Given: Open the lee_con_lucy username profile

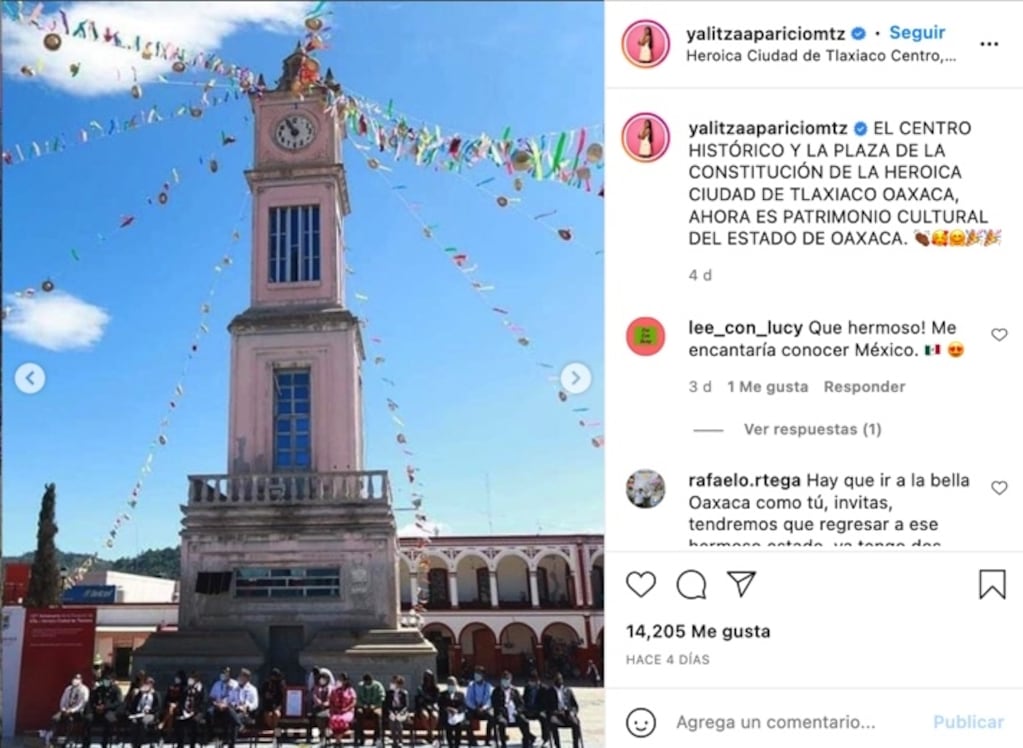Looking at the screenshot, I should pyautogui.click(x=745, y=328).
